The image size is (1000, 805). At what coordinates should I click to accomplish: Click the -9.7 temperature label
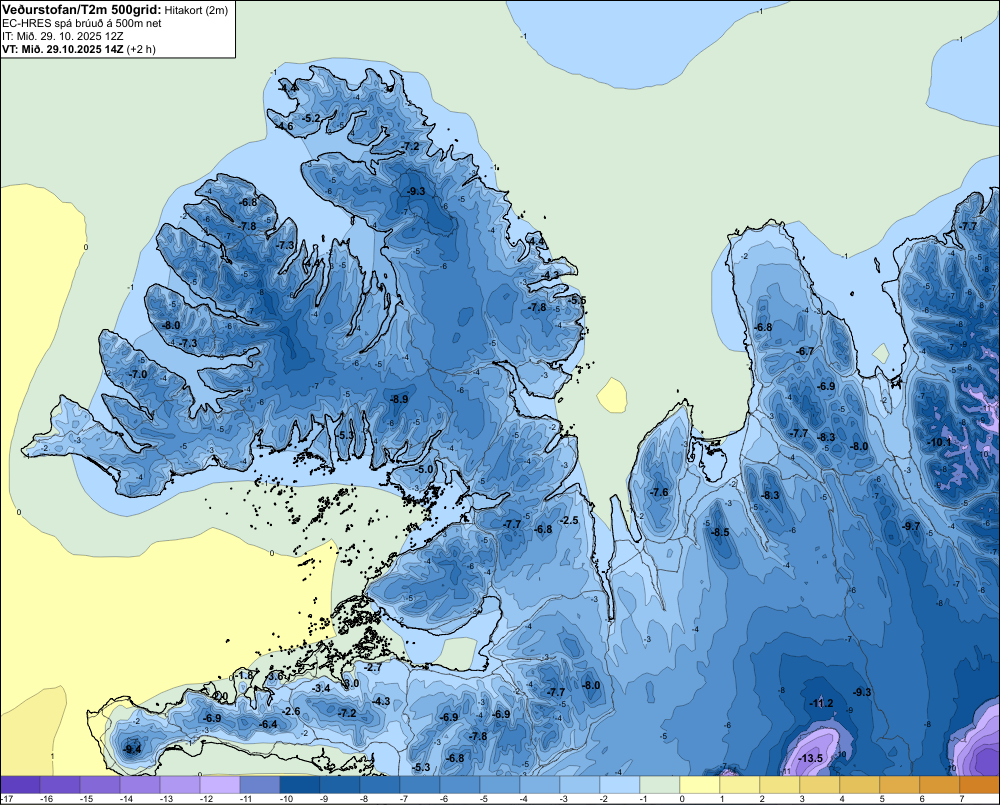click(912, 526)
